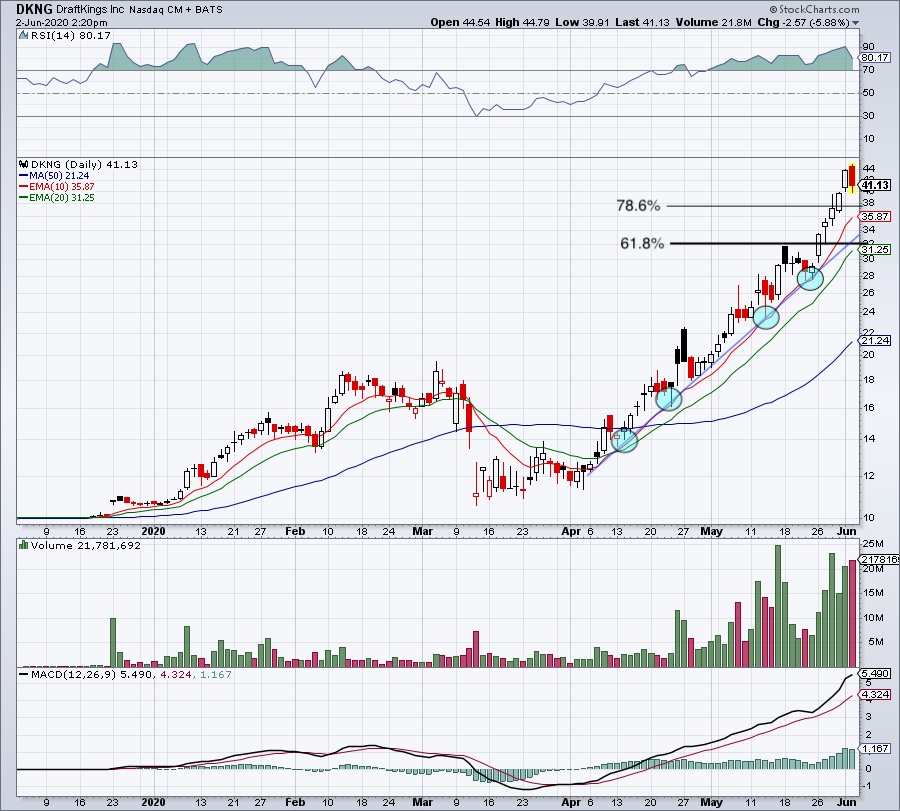Click the High 44.79 value
900x811 pixels.
click(522, 22)
